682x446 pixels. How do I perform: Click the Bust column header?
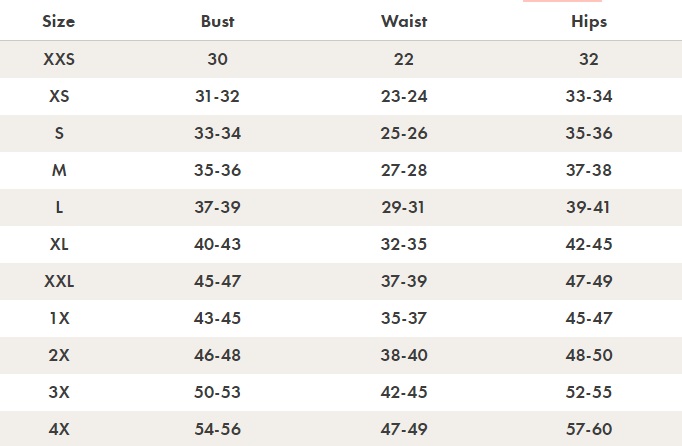point(217,21)
